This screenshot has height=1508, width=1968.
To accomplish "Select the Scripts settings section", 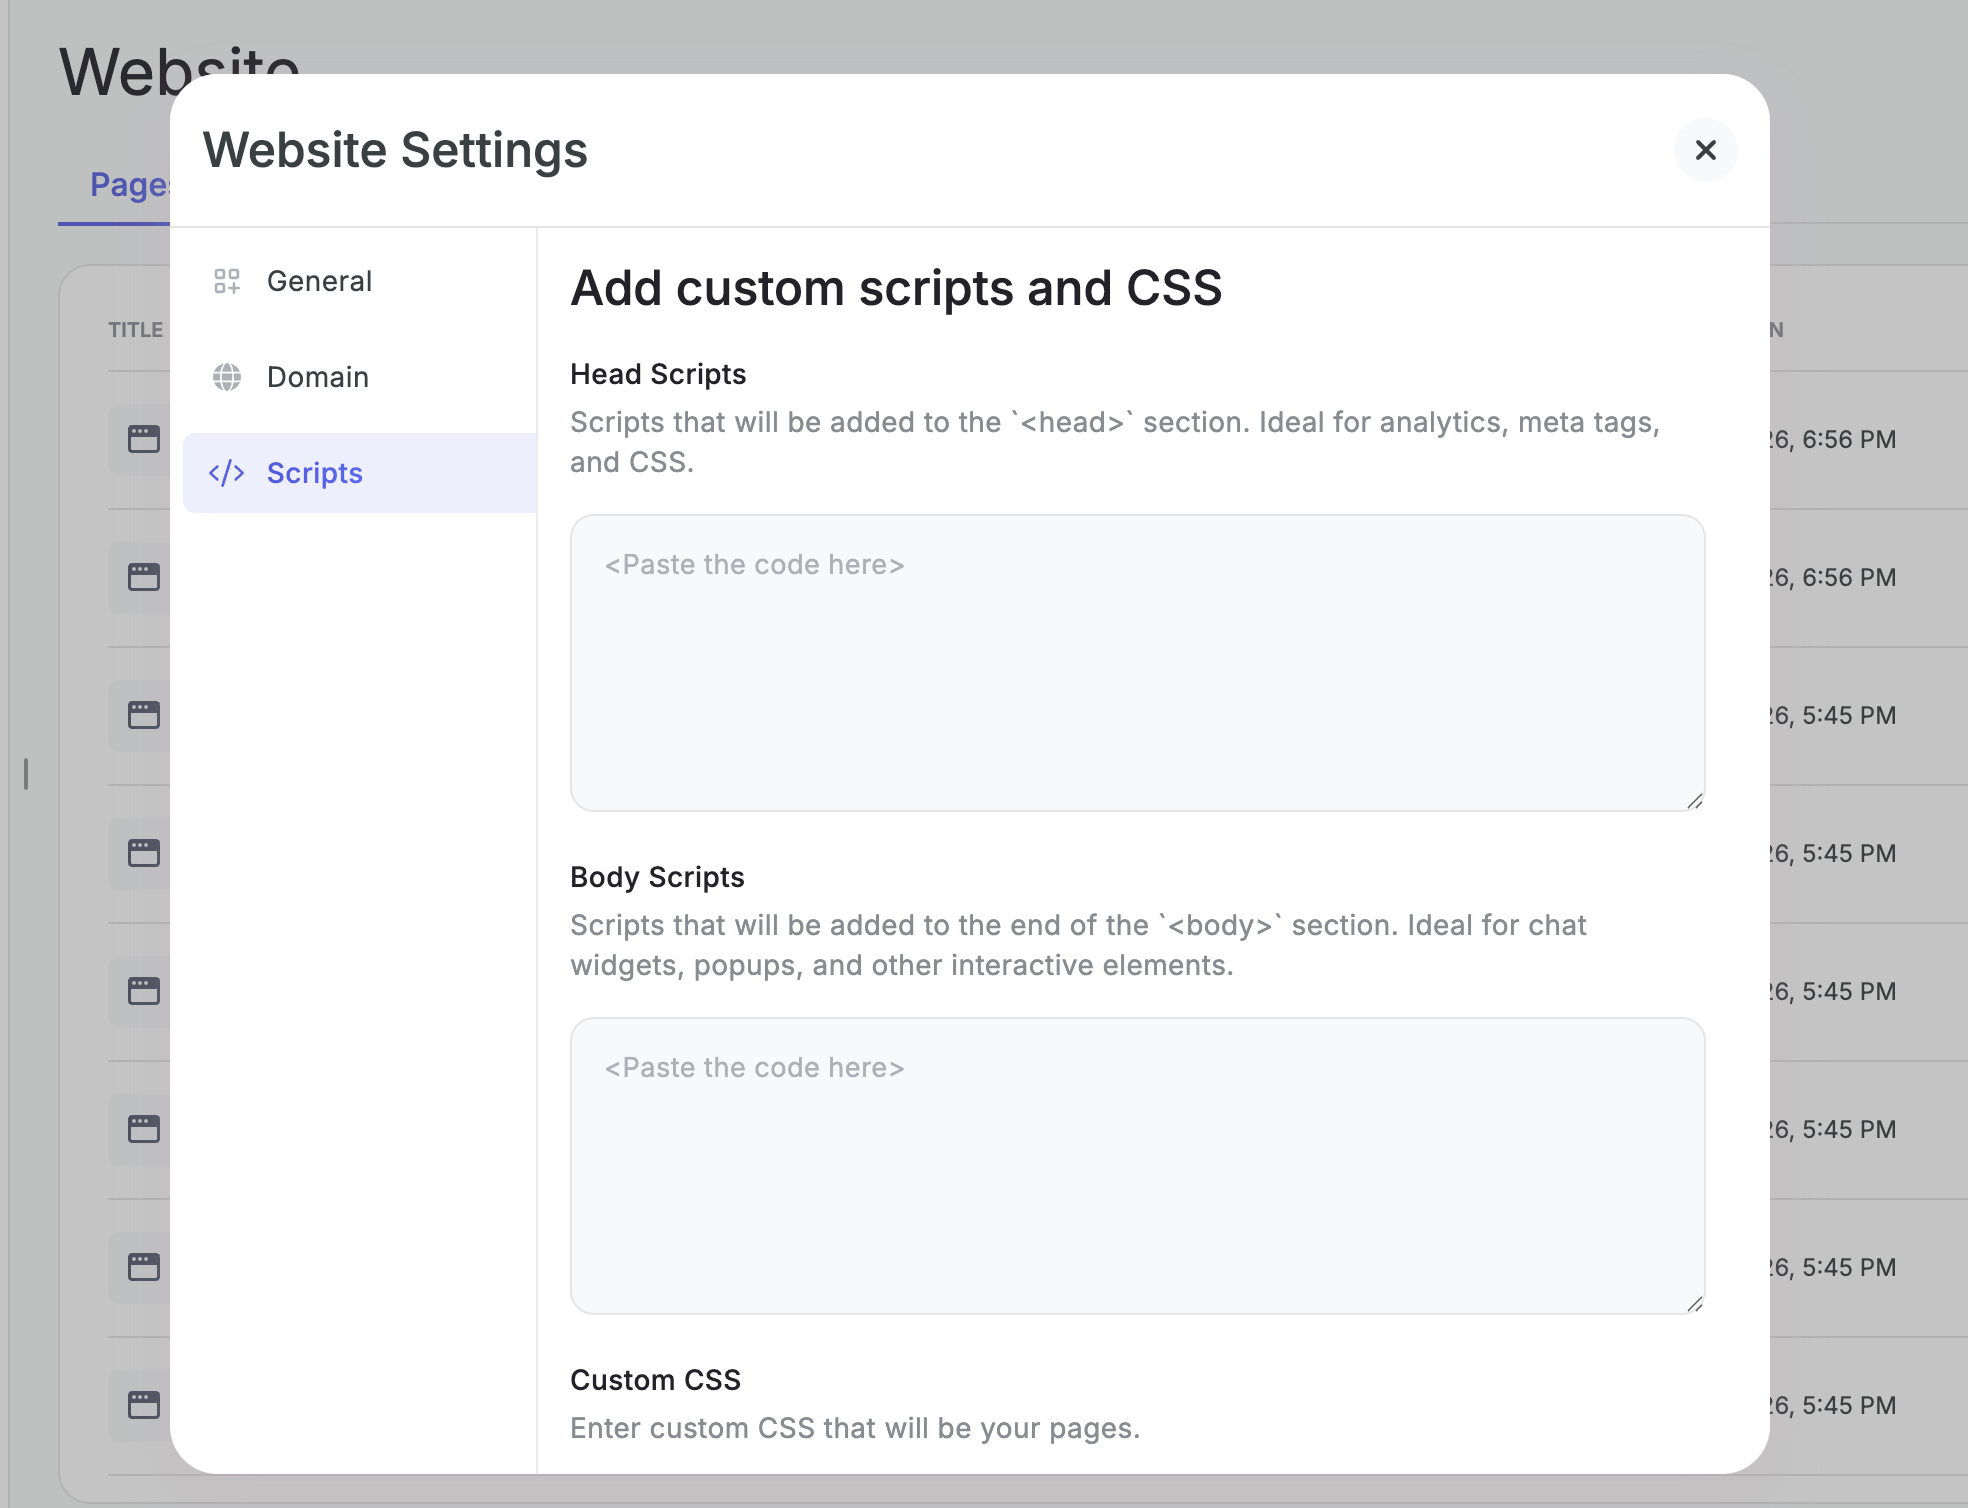I will pos(314,473).
